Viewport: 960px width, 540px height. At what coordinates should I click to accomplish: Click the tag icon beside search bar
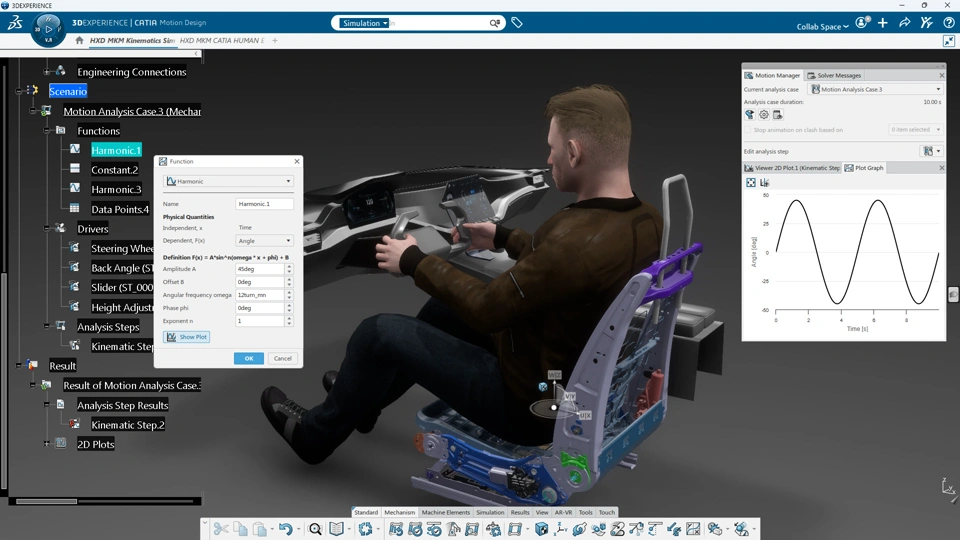click(x=517, y=22)
